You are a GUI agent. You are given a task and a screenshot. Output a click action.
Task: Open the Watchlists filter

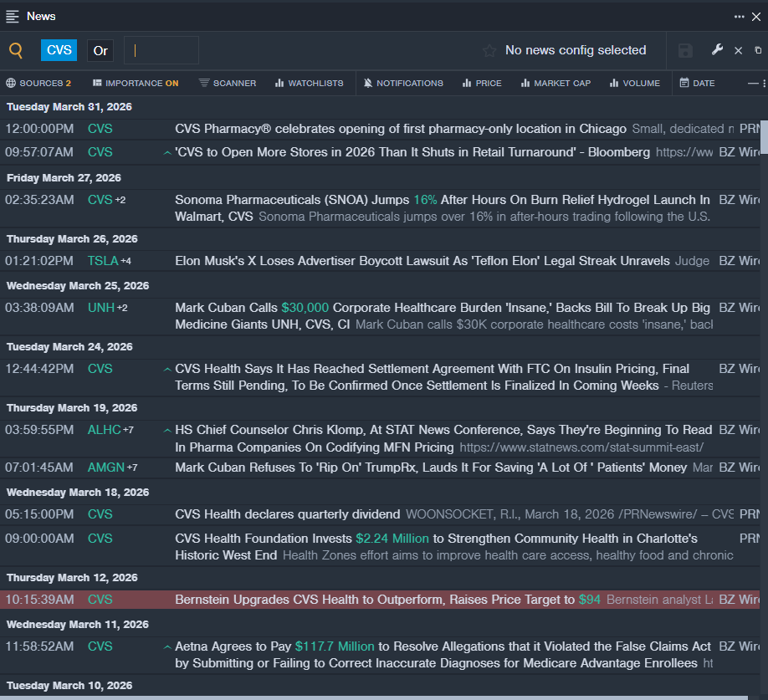click(x=309, y=83)
